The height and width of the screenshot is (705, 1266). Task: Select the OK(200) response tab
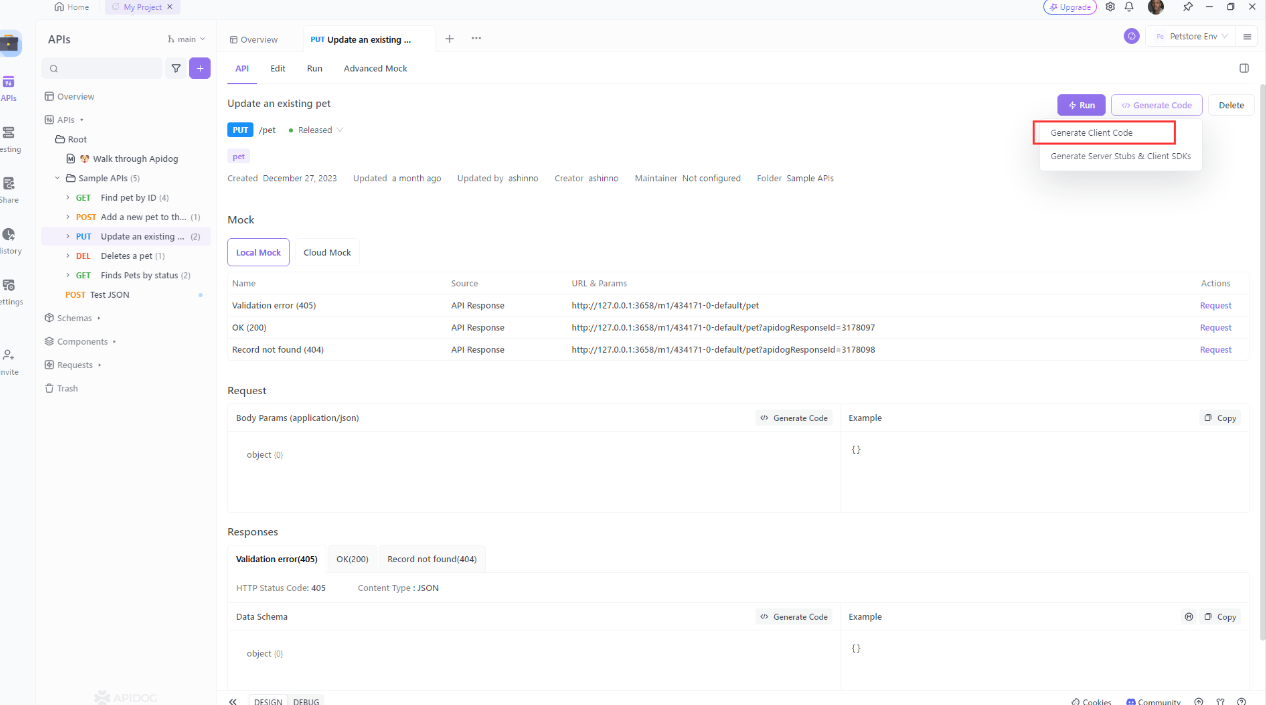352,559
